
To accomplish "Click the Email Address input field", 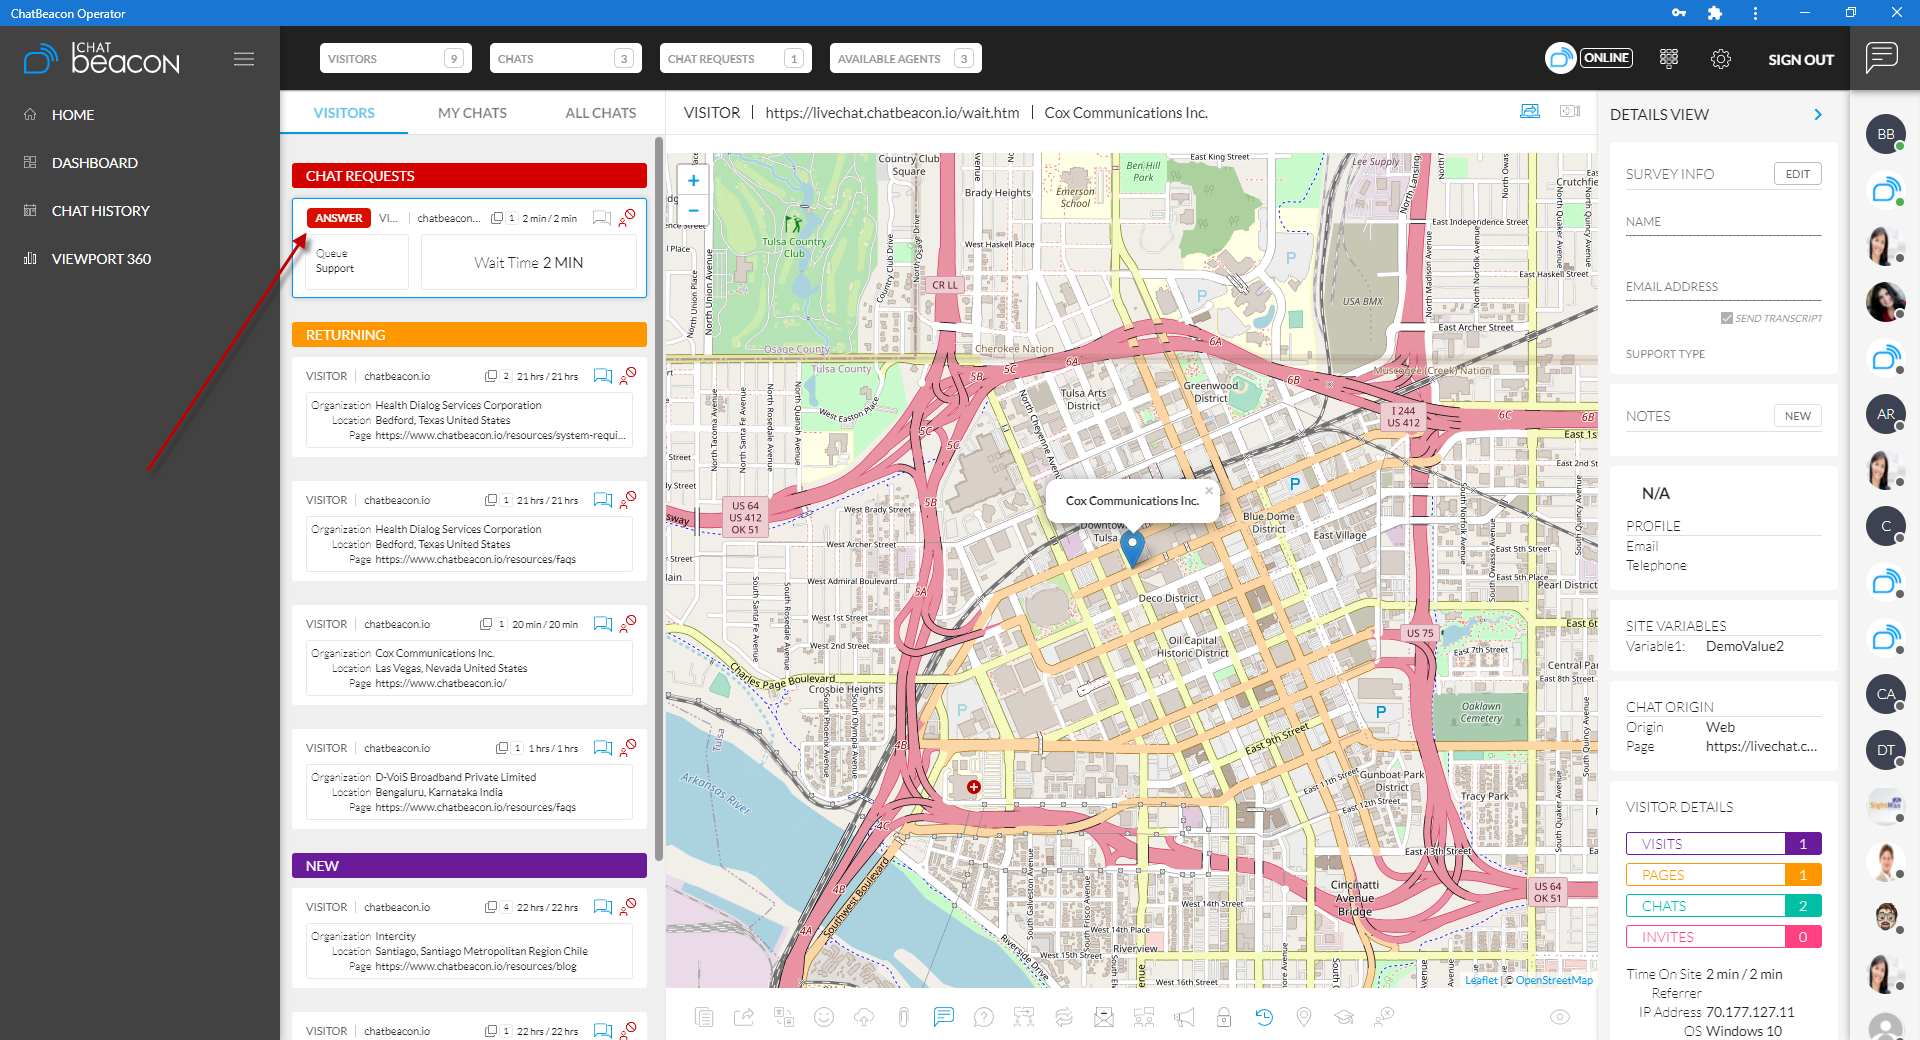I will (x=1724, y=289).
